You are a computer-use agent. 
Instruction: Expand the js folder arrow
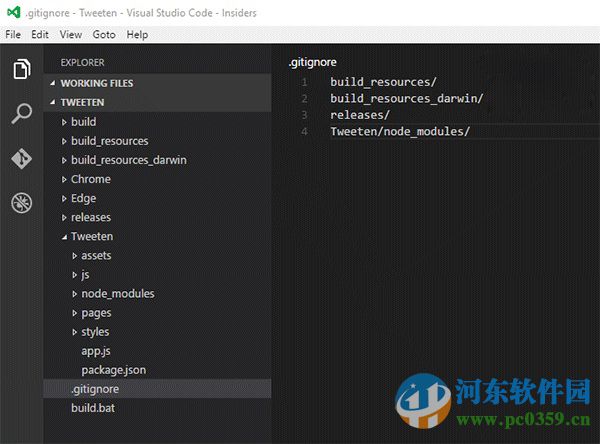point(75,275)
